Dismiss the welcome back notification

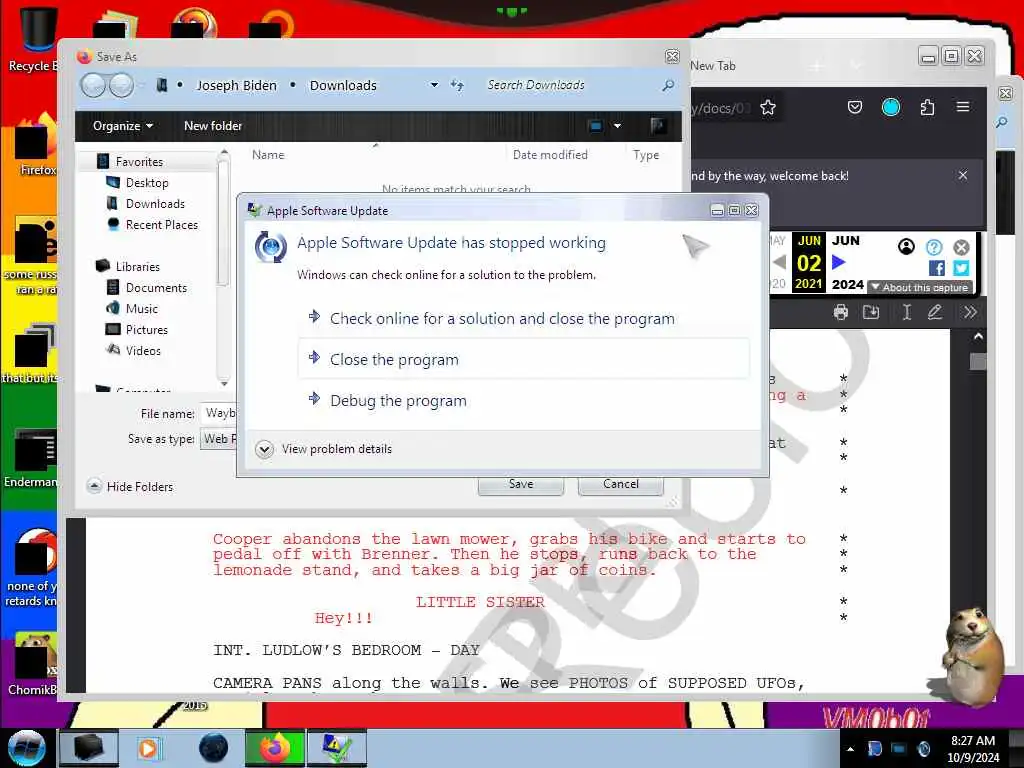click(x=963, y=175)
